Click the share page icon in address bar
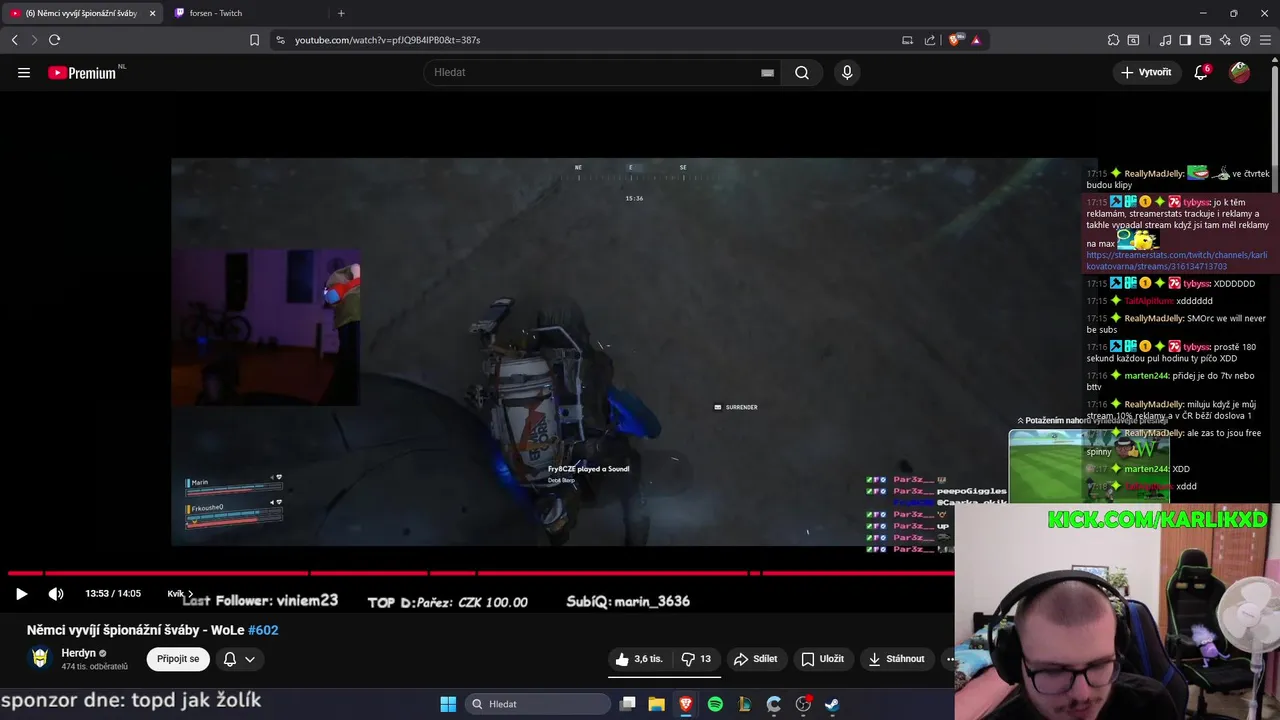This screenshot has width=1280, height=720. tap(930, 40)
